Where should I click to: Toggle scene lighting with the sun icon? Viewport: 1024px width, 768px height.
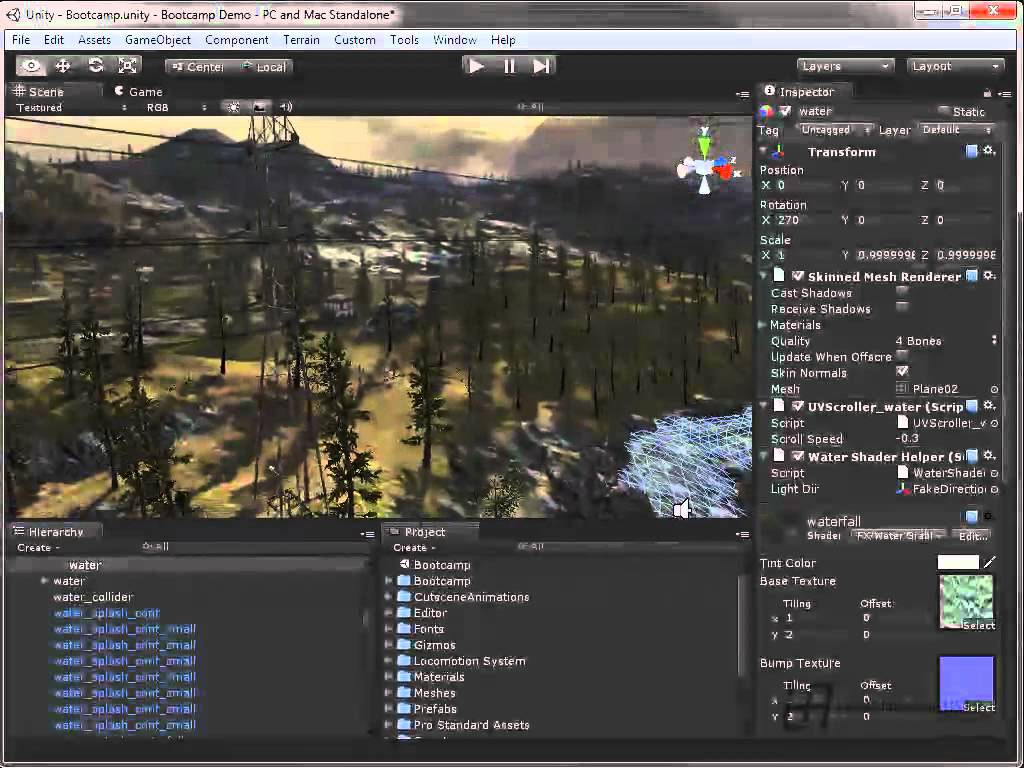pyautogui.click(x=231, y=105)
